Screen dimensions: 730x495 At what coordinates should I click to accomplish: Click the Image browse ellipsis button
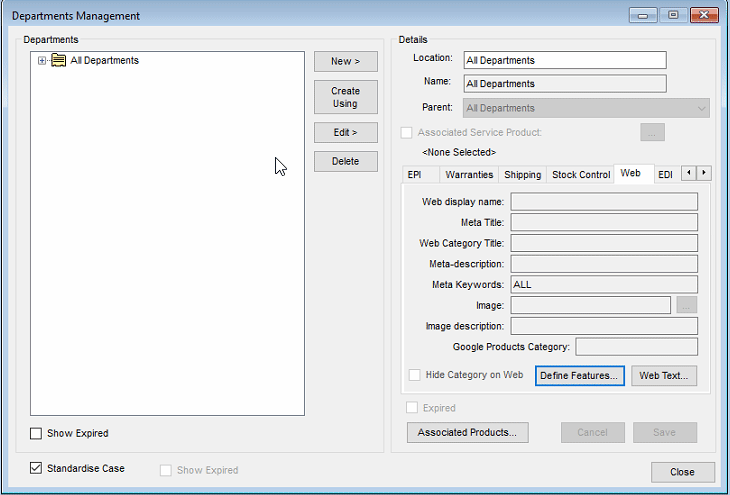(x=685, y=305)
